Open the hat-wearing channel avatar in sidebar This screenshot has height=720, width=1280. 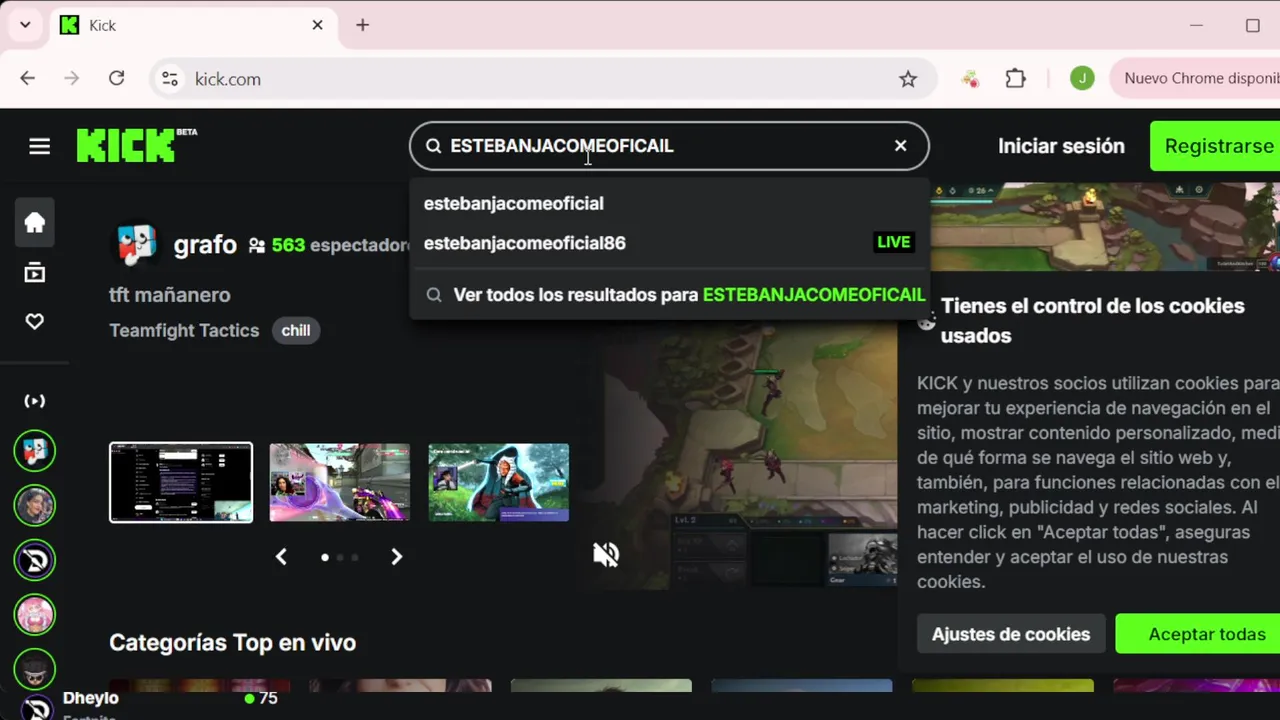click(x=35, y=668)
